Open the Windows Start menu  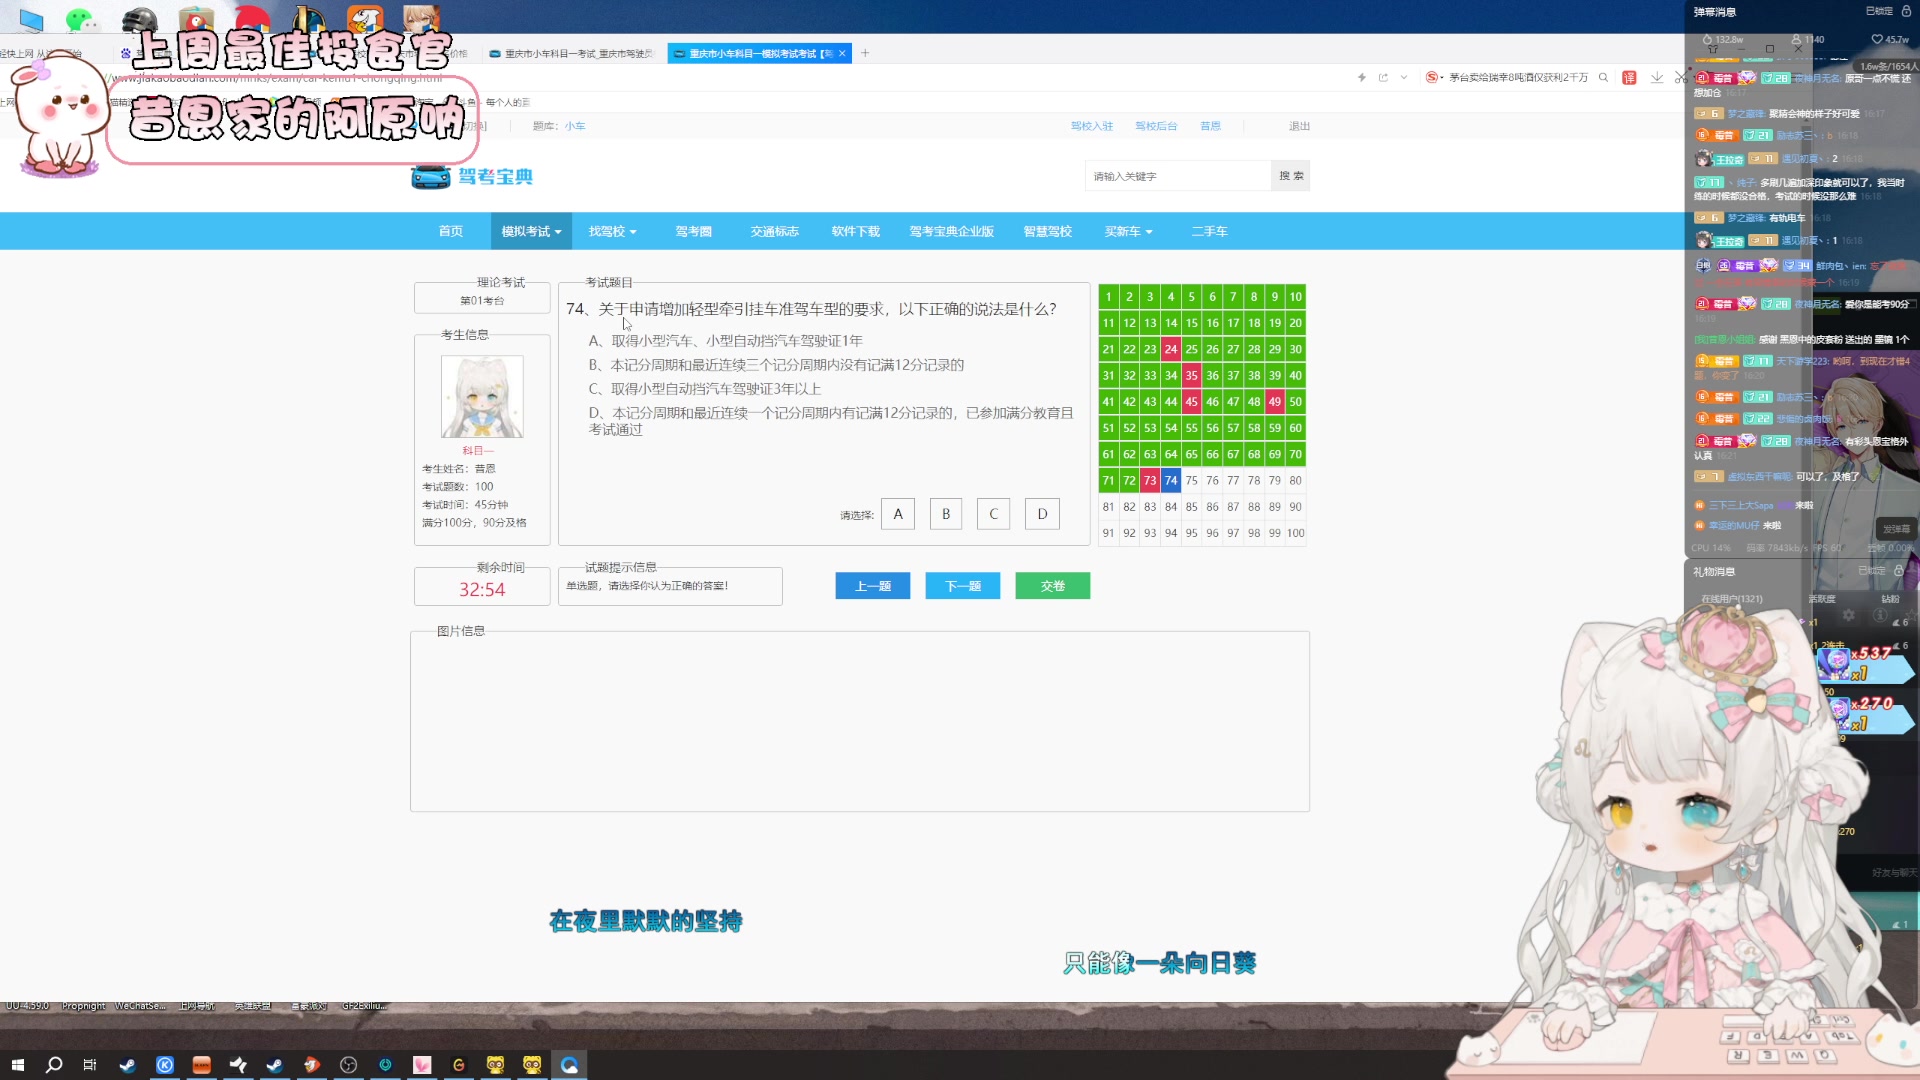(x=18, y=1065)
